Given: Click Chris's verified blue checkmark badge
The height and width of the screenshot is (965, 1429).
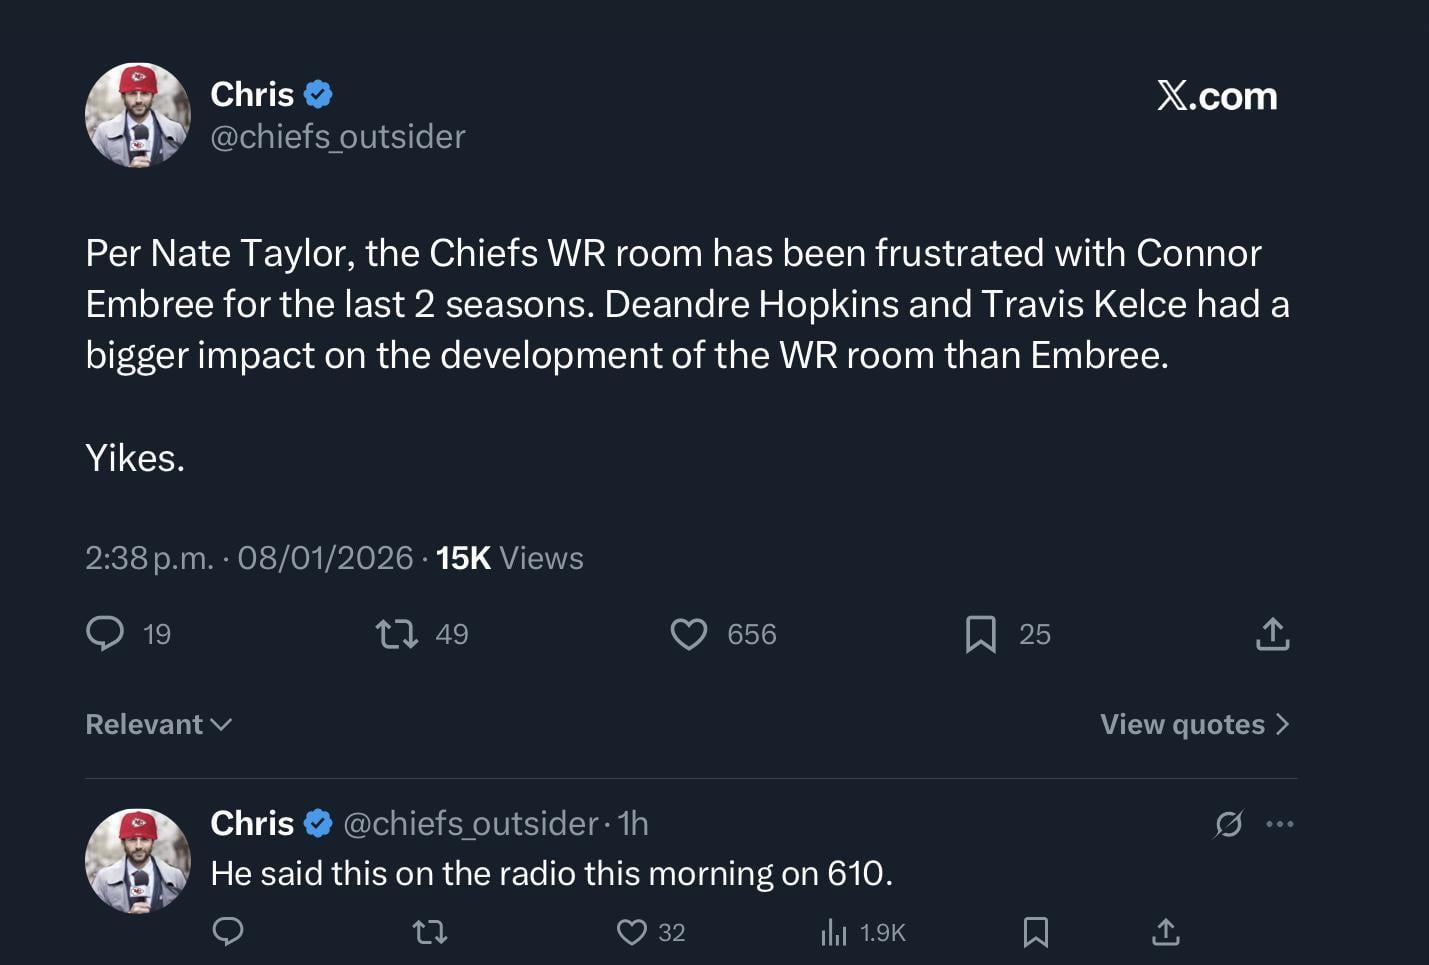Looking at the screenshot, I should coord(318,93).
